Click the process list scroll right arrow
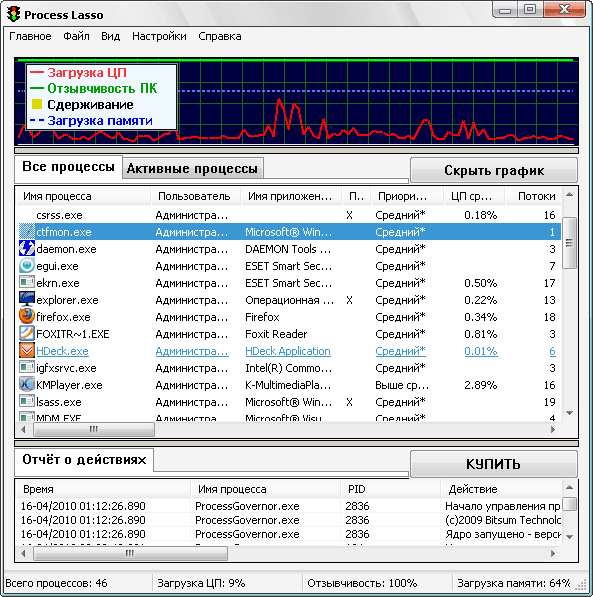 click(553, 429)
